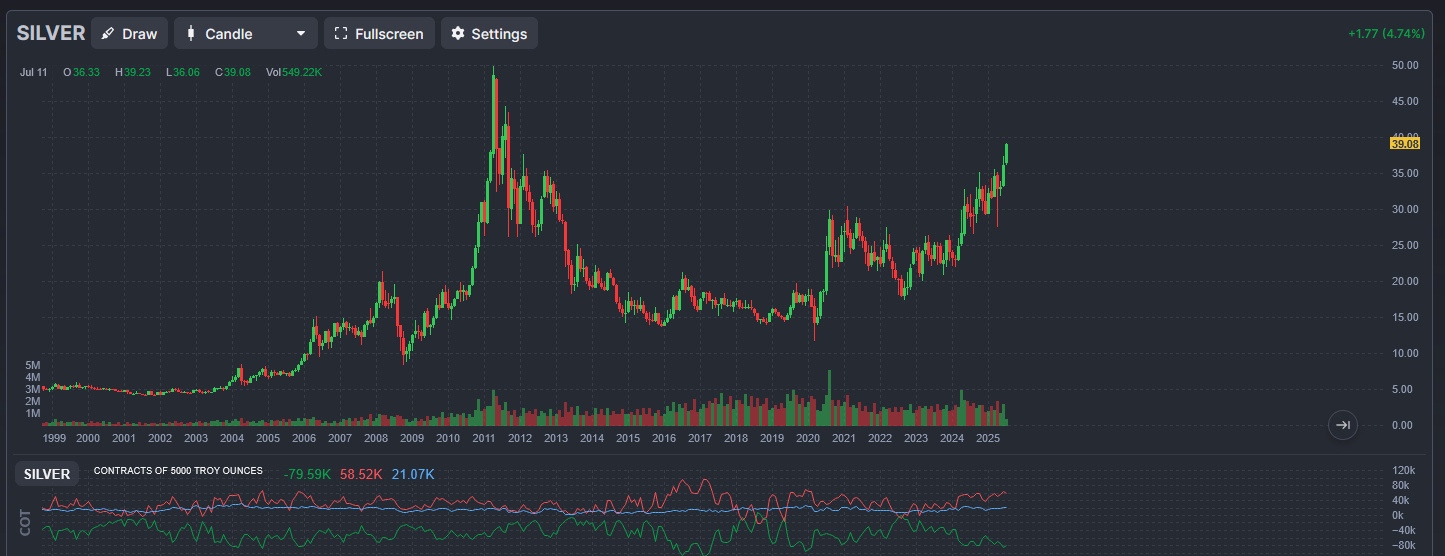
Task: Switch chart to Fullscreen mode
Action: pos(379,33)
